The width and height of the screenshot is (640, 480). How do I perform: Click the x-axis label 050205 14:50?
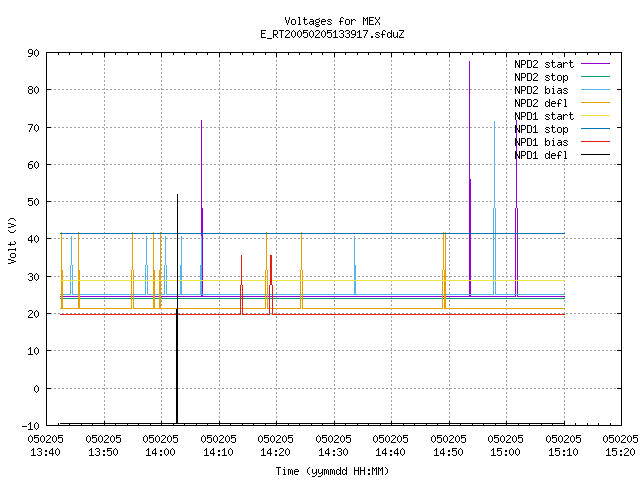pos(449,445)
